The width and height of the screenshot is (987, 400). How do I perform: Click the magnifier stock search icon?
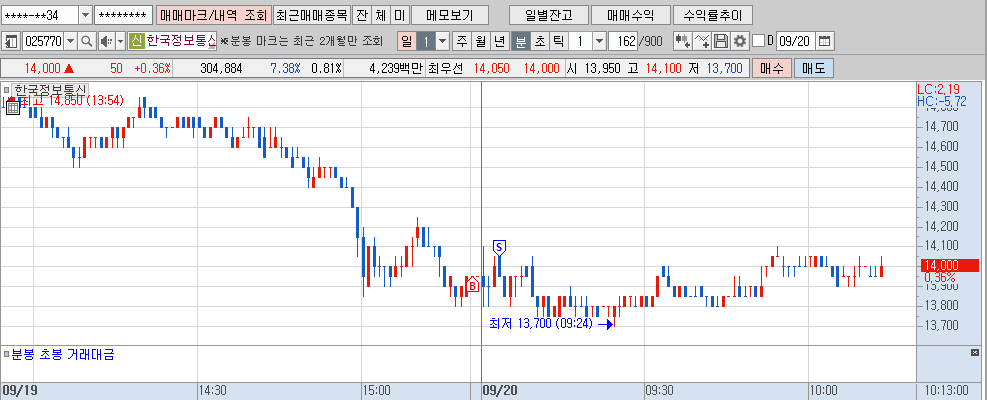click(86, 42)
